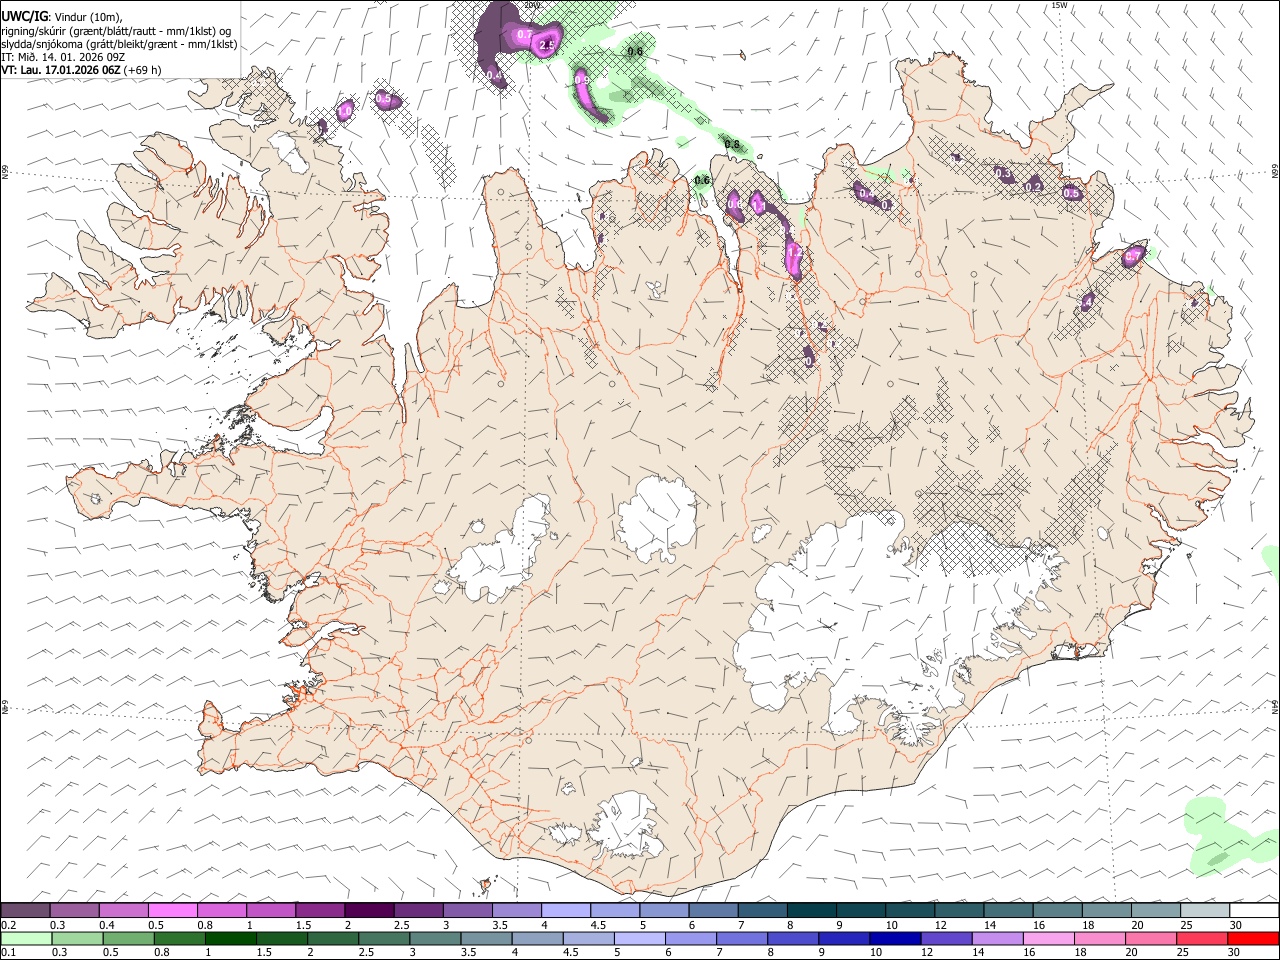Click the '0.8' label on the lower scale
The image size is (1280, 960).
click(162, 952)
